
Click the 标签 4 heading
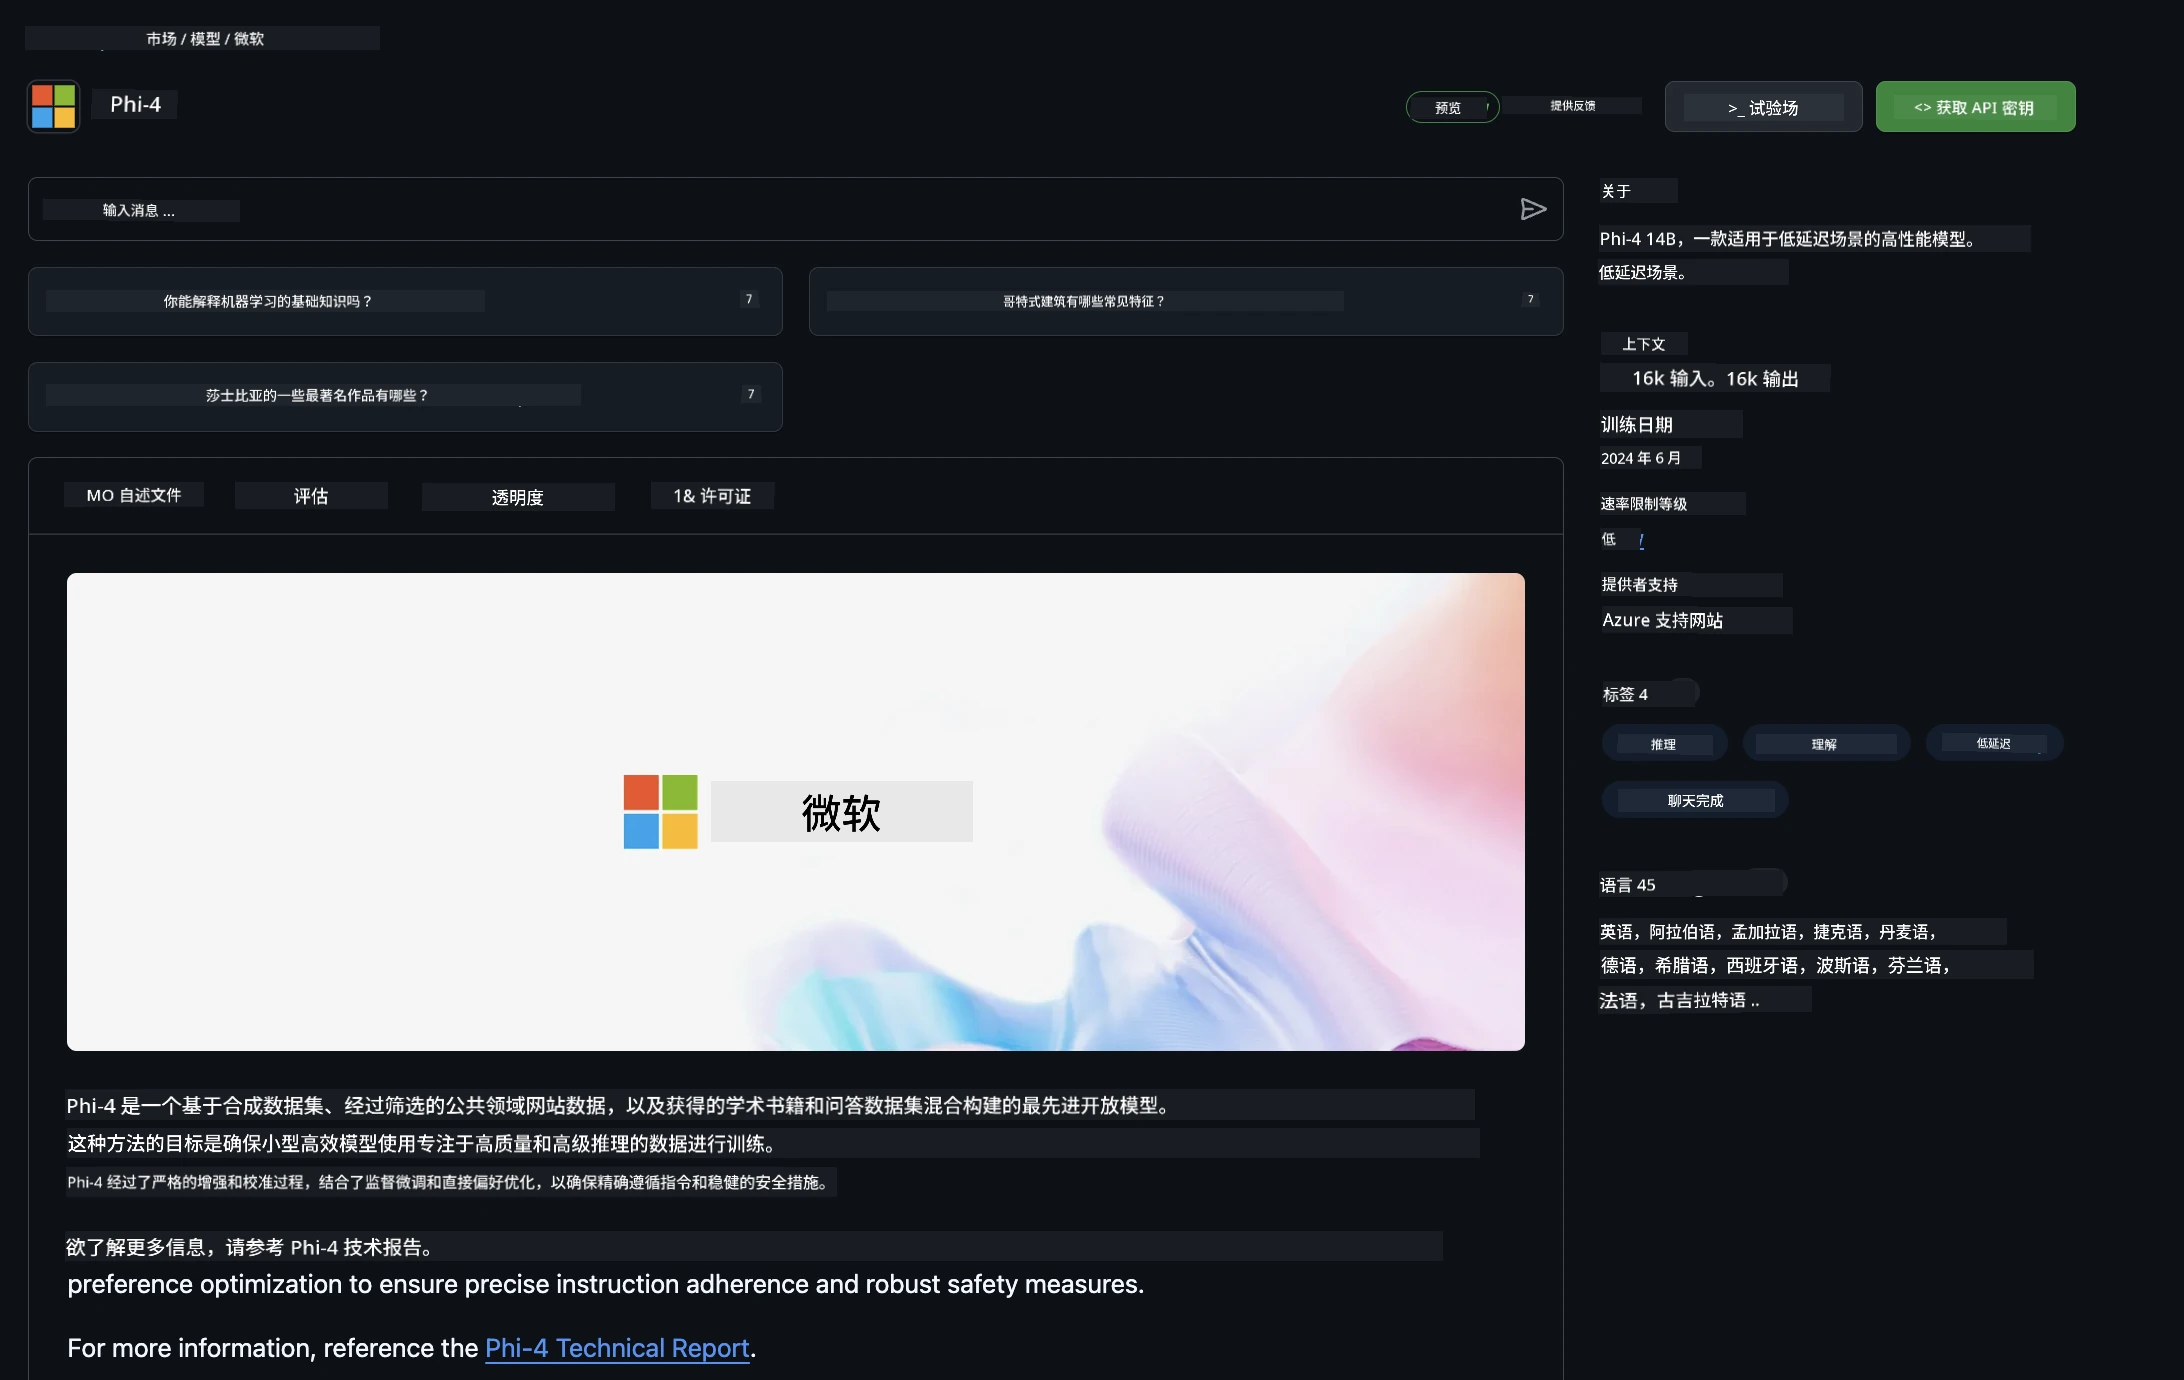[x=1626, y=694]
